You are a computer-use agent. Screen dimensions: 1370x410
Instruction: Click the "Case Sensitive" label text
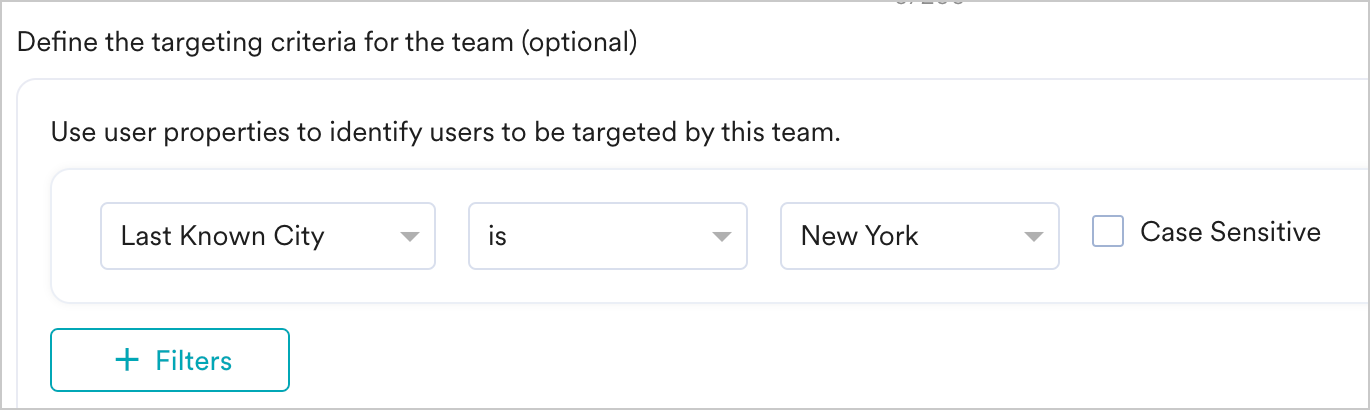[1230, 233]
